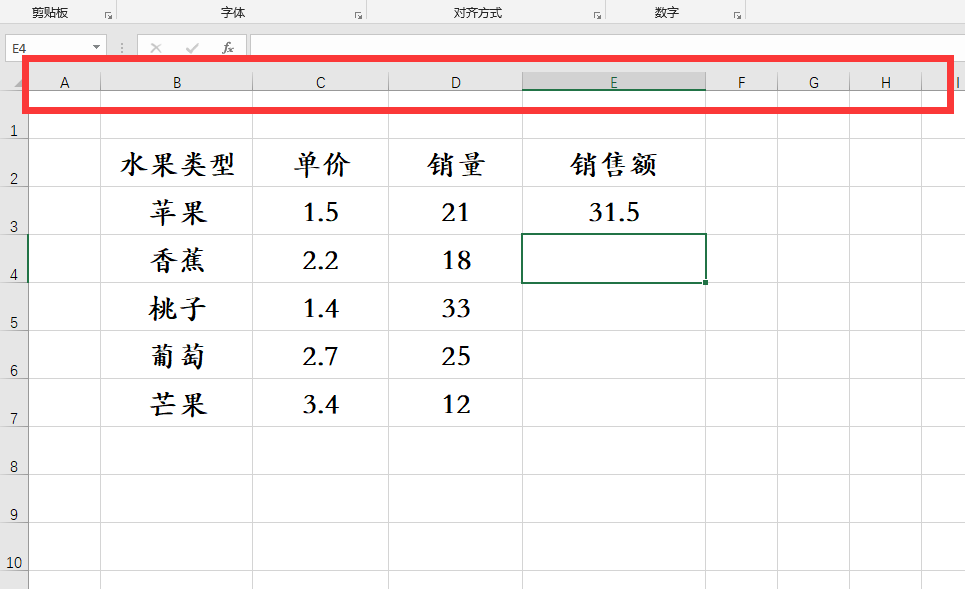
Task: Select the 香蕉 cell
Action: click(177, 259)
